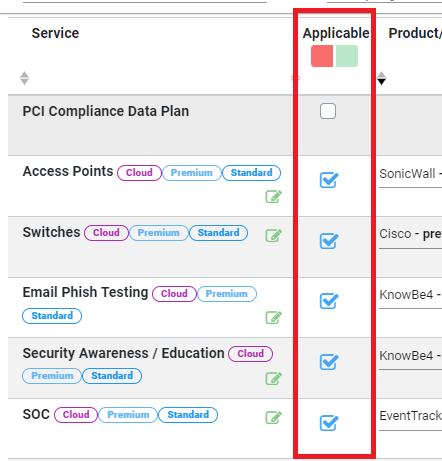Toggle the Switches applicable checkbox
The image size is (442, 461).
(329, 241)
